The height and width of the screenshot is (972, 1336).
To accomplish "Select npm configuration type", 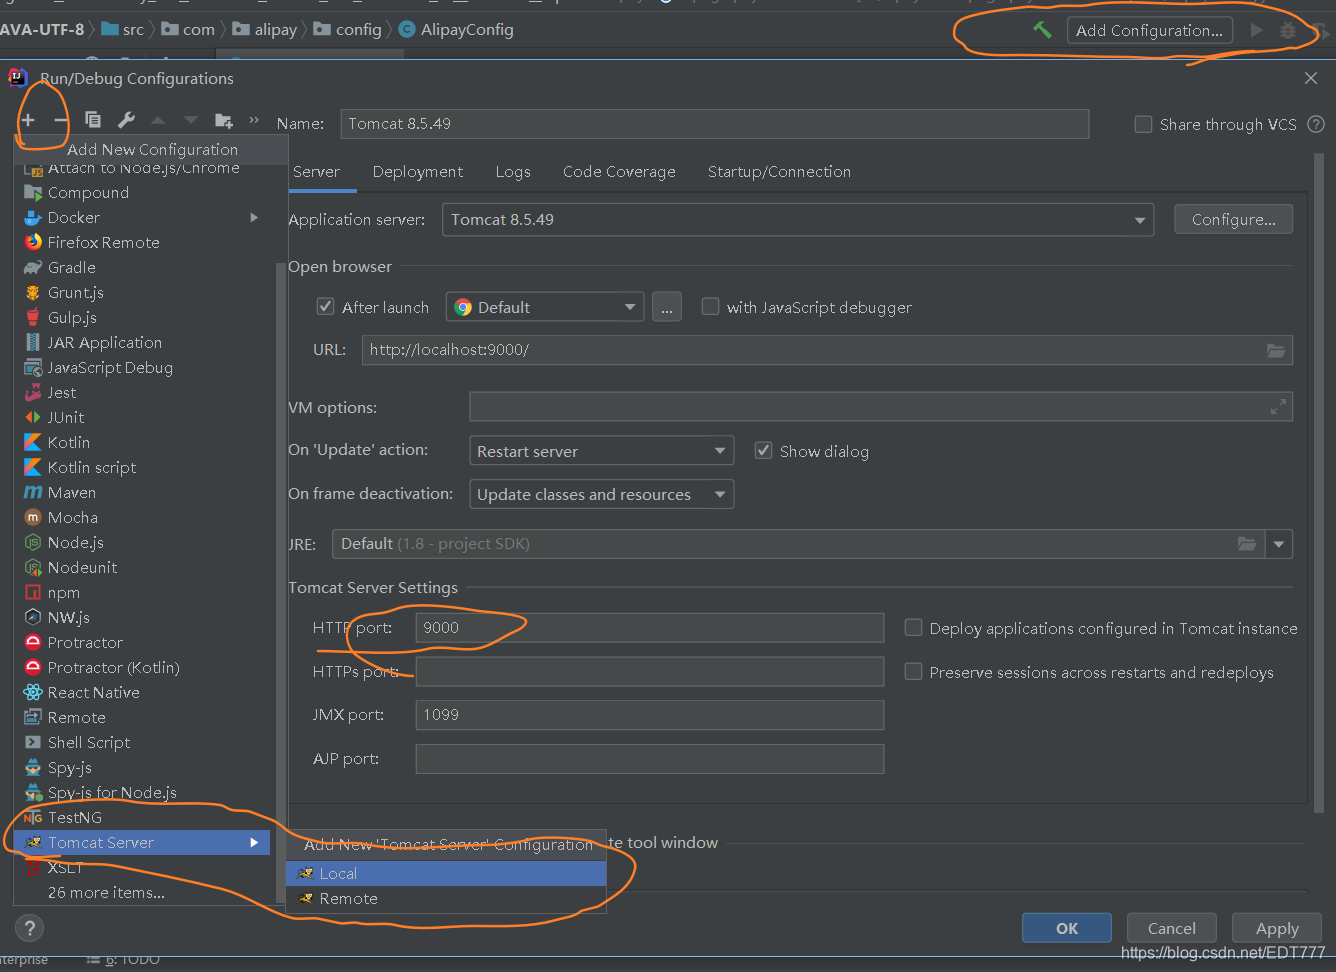I will point(141,592).
